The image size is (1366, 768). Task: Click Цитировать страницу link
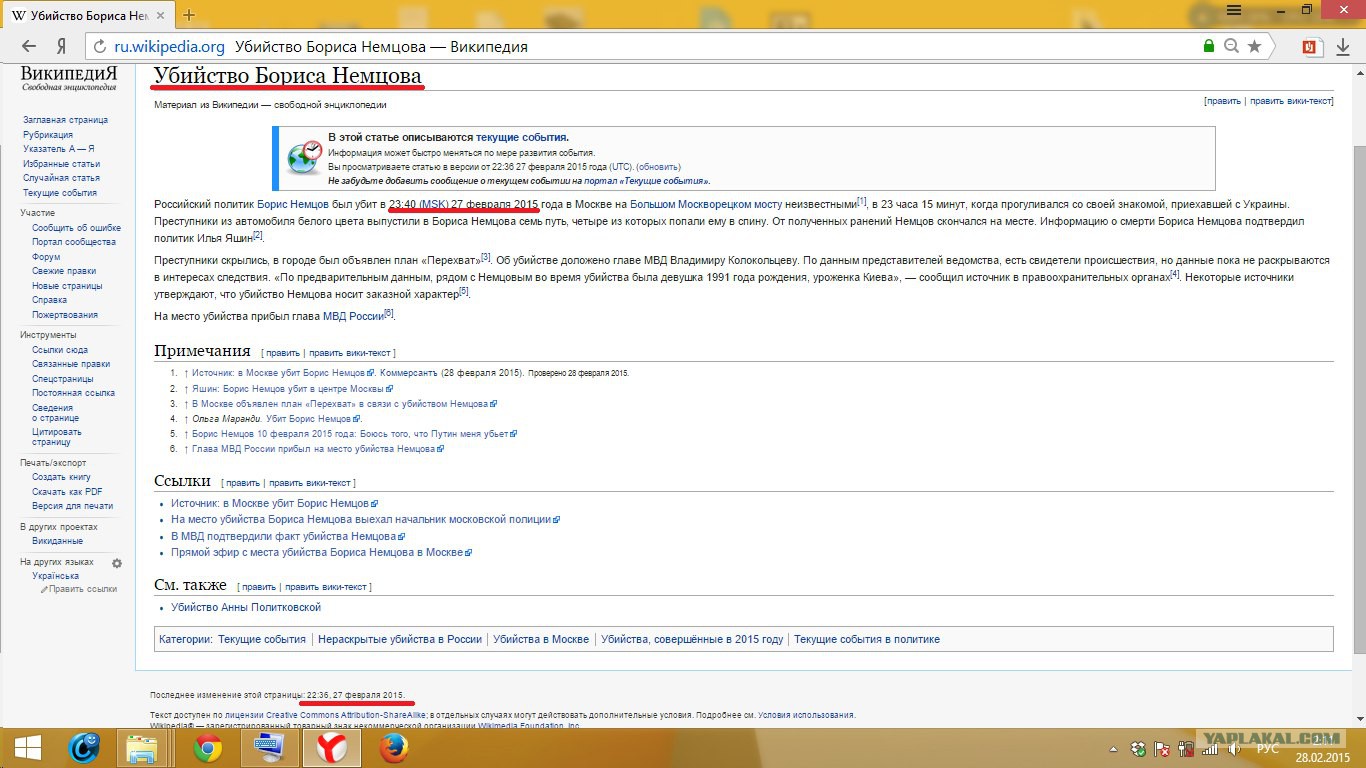pyautogui.click(x=57, y=437)
